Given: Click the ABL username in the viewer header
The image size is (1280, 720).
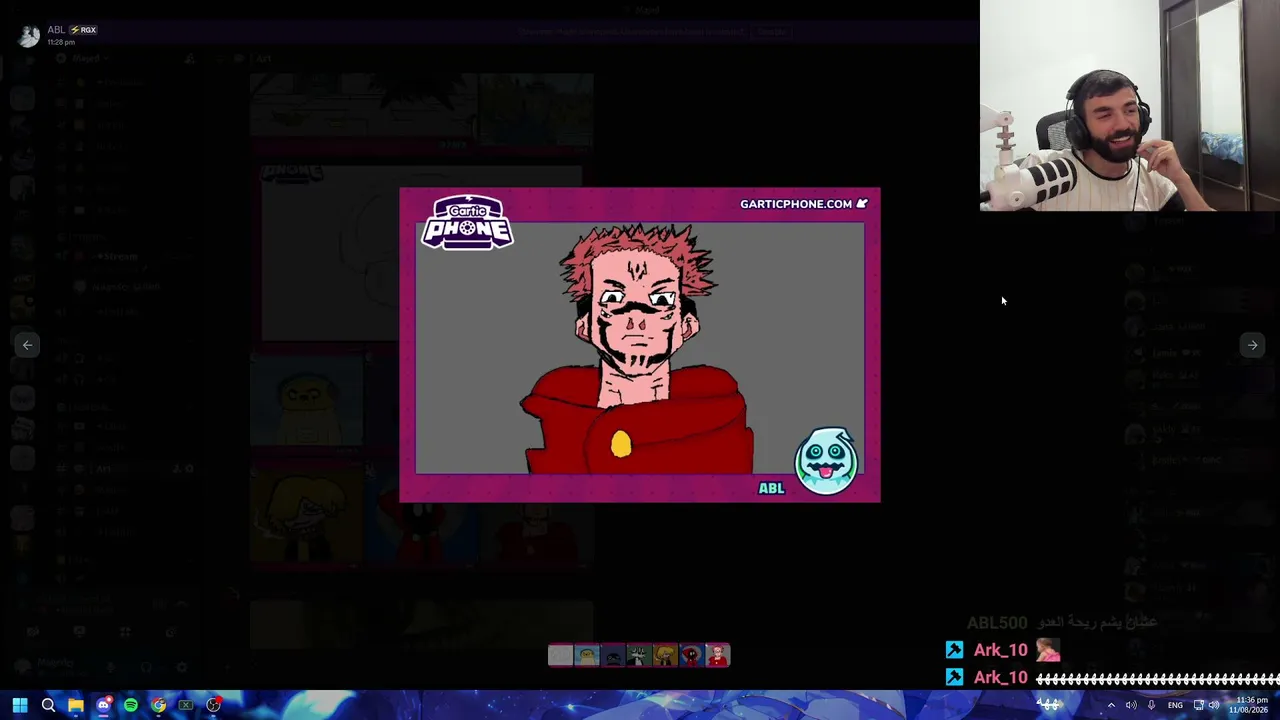Looking at the screenshot, I should (x=56, y=30).
